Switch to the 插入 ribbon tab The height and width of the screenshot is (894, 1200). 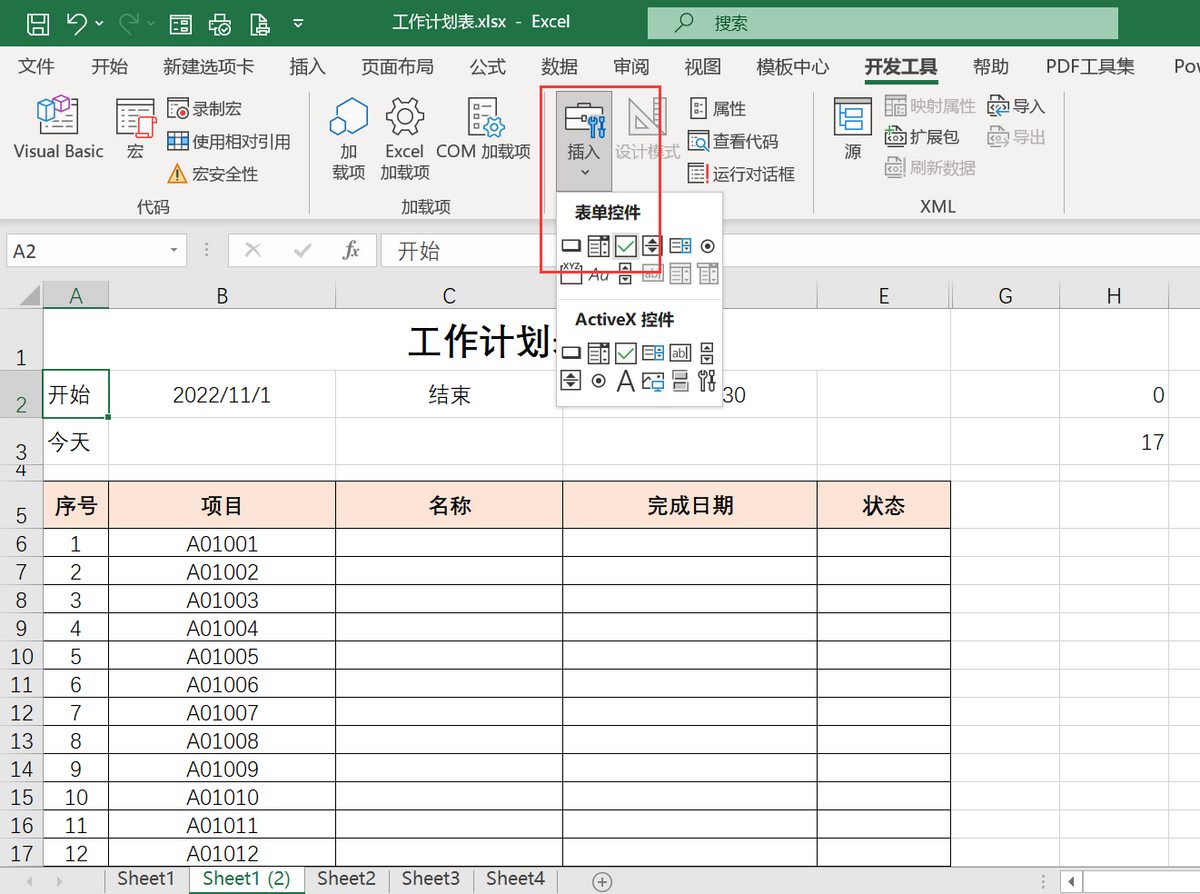[307, 67]
